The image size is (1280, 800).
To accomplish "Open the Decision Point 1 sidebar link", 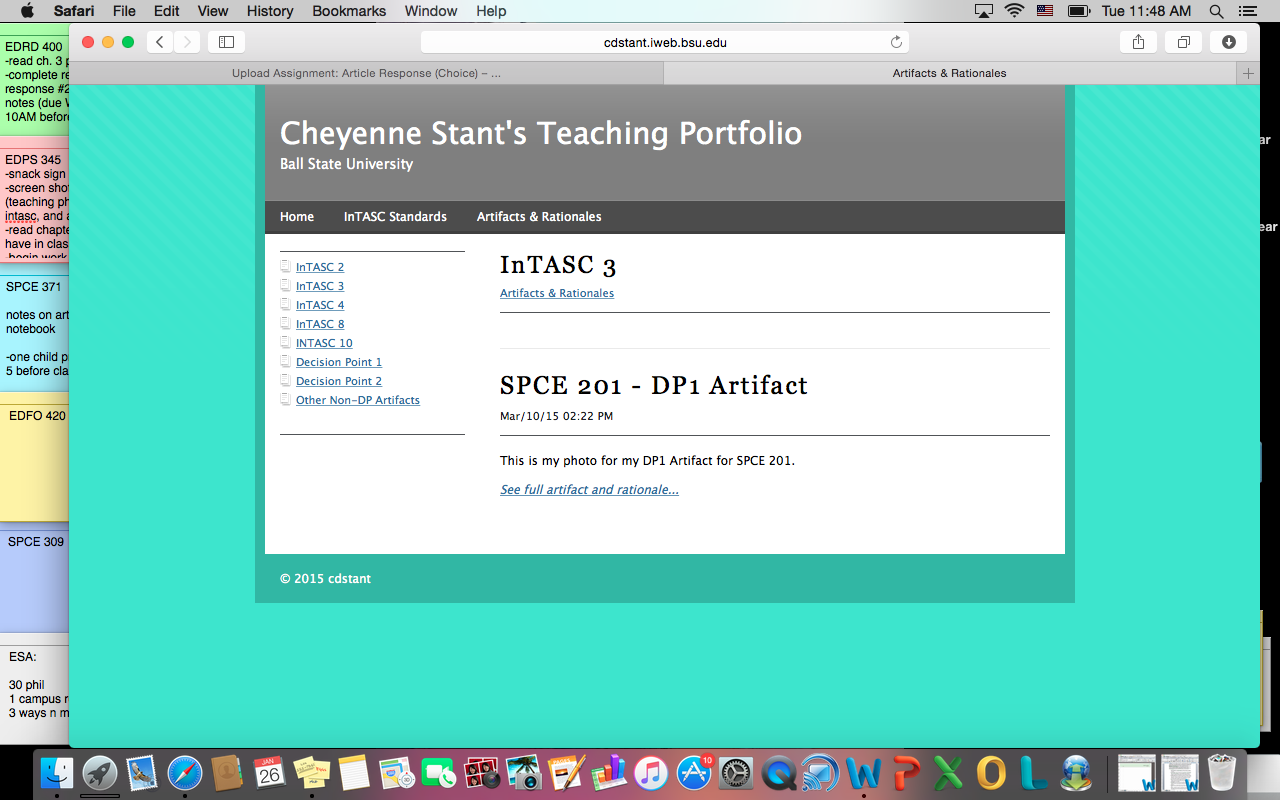I will (x=339, y=362).
